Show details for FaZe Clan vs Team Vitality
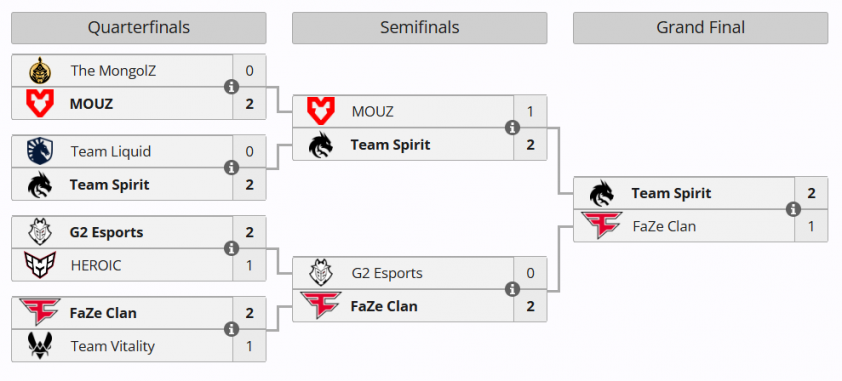The image size is (842, 381). coord(231,329)
